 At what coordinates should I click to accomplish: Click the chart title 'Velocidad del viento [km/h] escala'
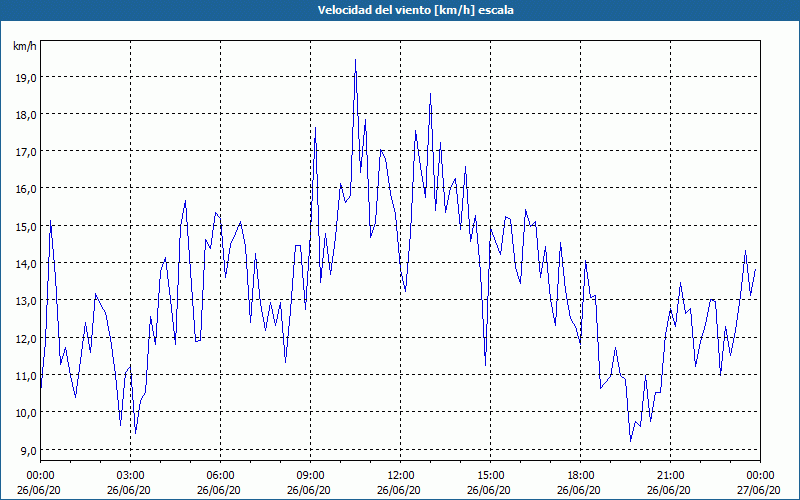coord(415,10)
